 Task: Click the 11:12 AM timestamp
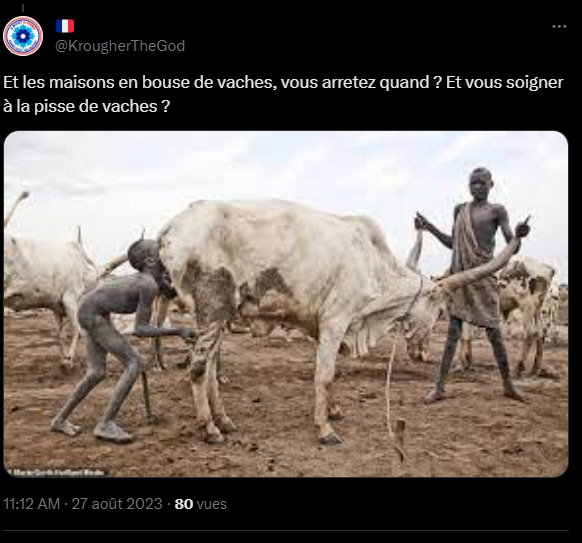32,504
